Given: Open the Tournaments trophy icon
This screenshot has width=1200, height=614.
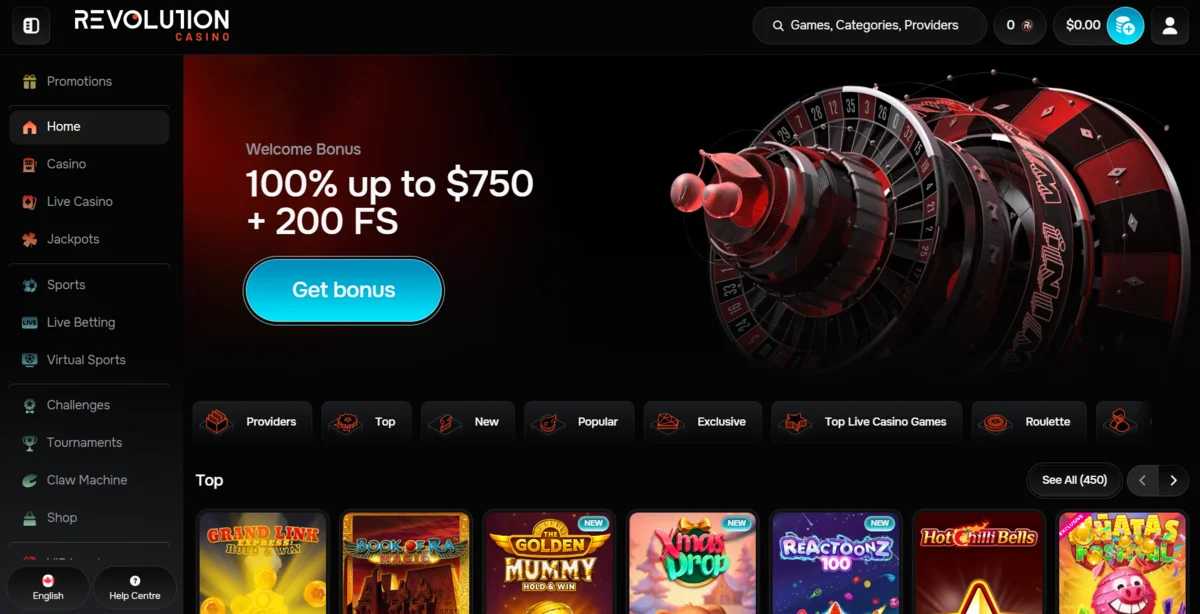Looking at the screenshot, I should 29,443.
